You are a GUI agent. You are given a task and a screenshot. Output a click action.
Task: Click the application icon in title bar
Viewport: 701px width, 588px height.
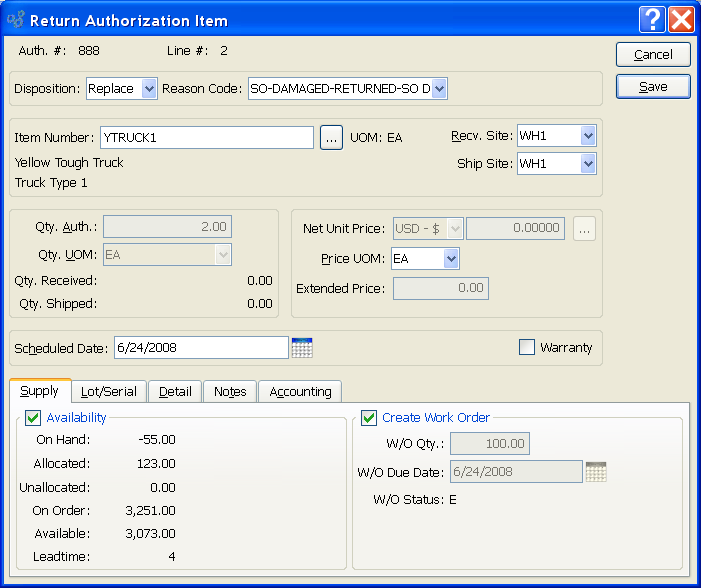[x=16, y=19]
